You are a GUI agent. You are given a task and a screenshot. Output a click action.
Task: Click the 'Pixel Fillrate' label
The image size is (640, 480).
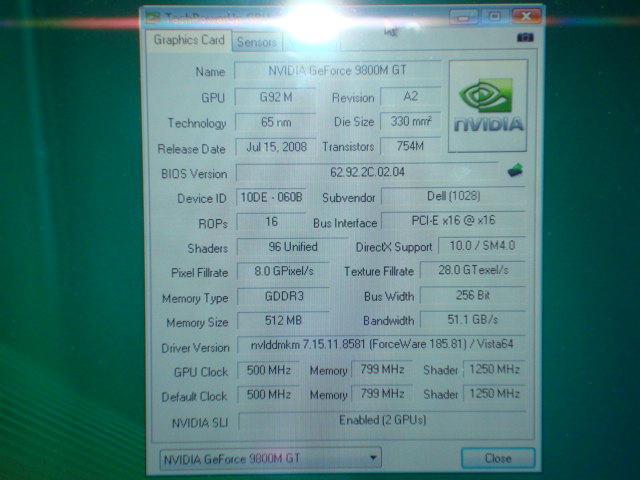(x=199, y=273)
